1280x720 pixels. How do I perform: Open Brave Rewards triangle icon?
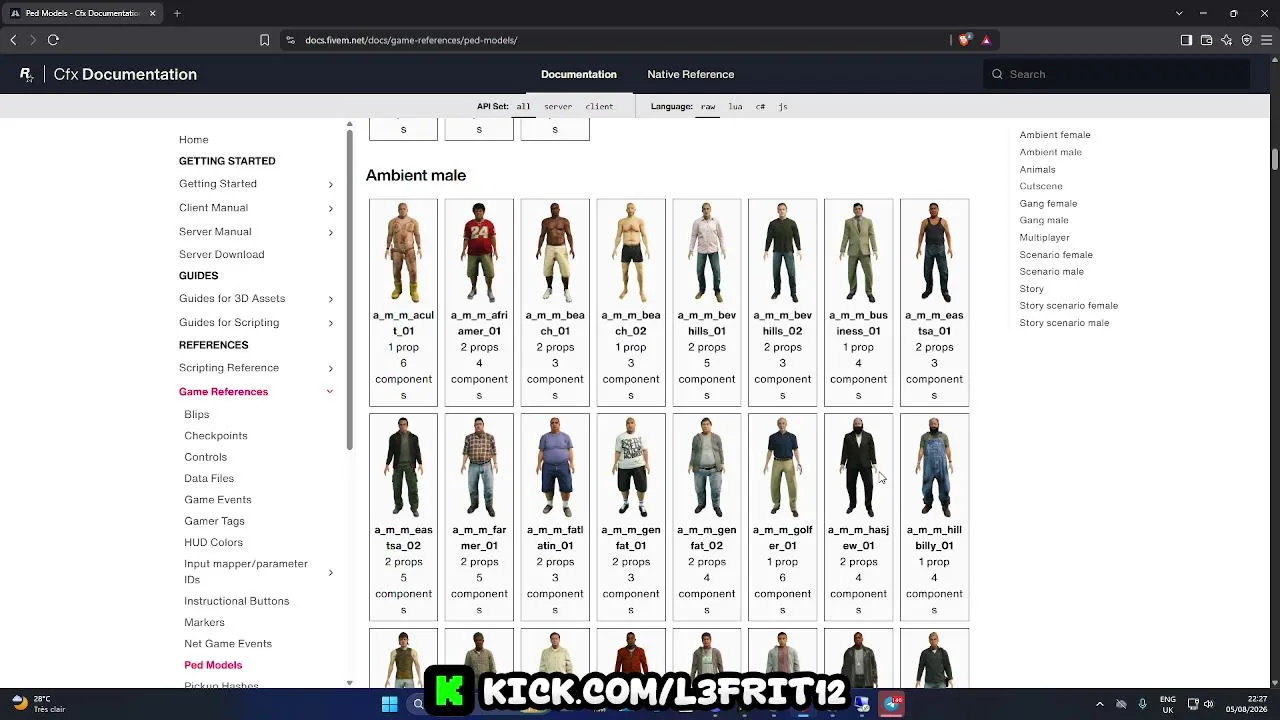(x=986, y=40)
